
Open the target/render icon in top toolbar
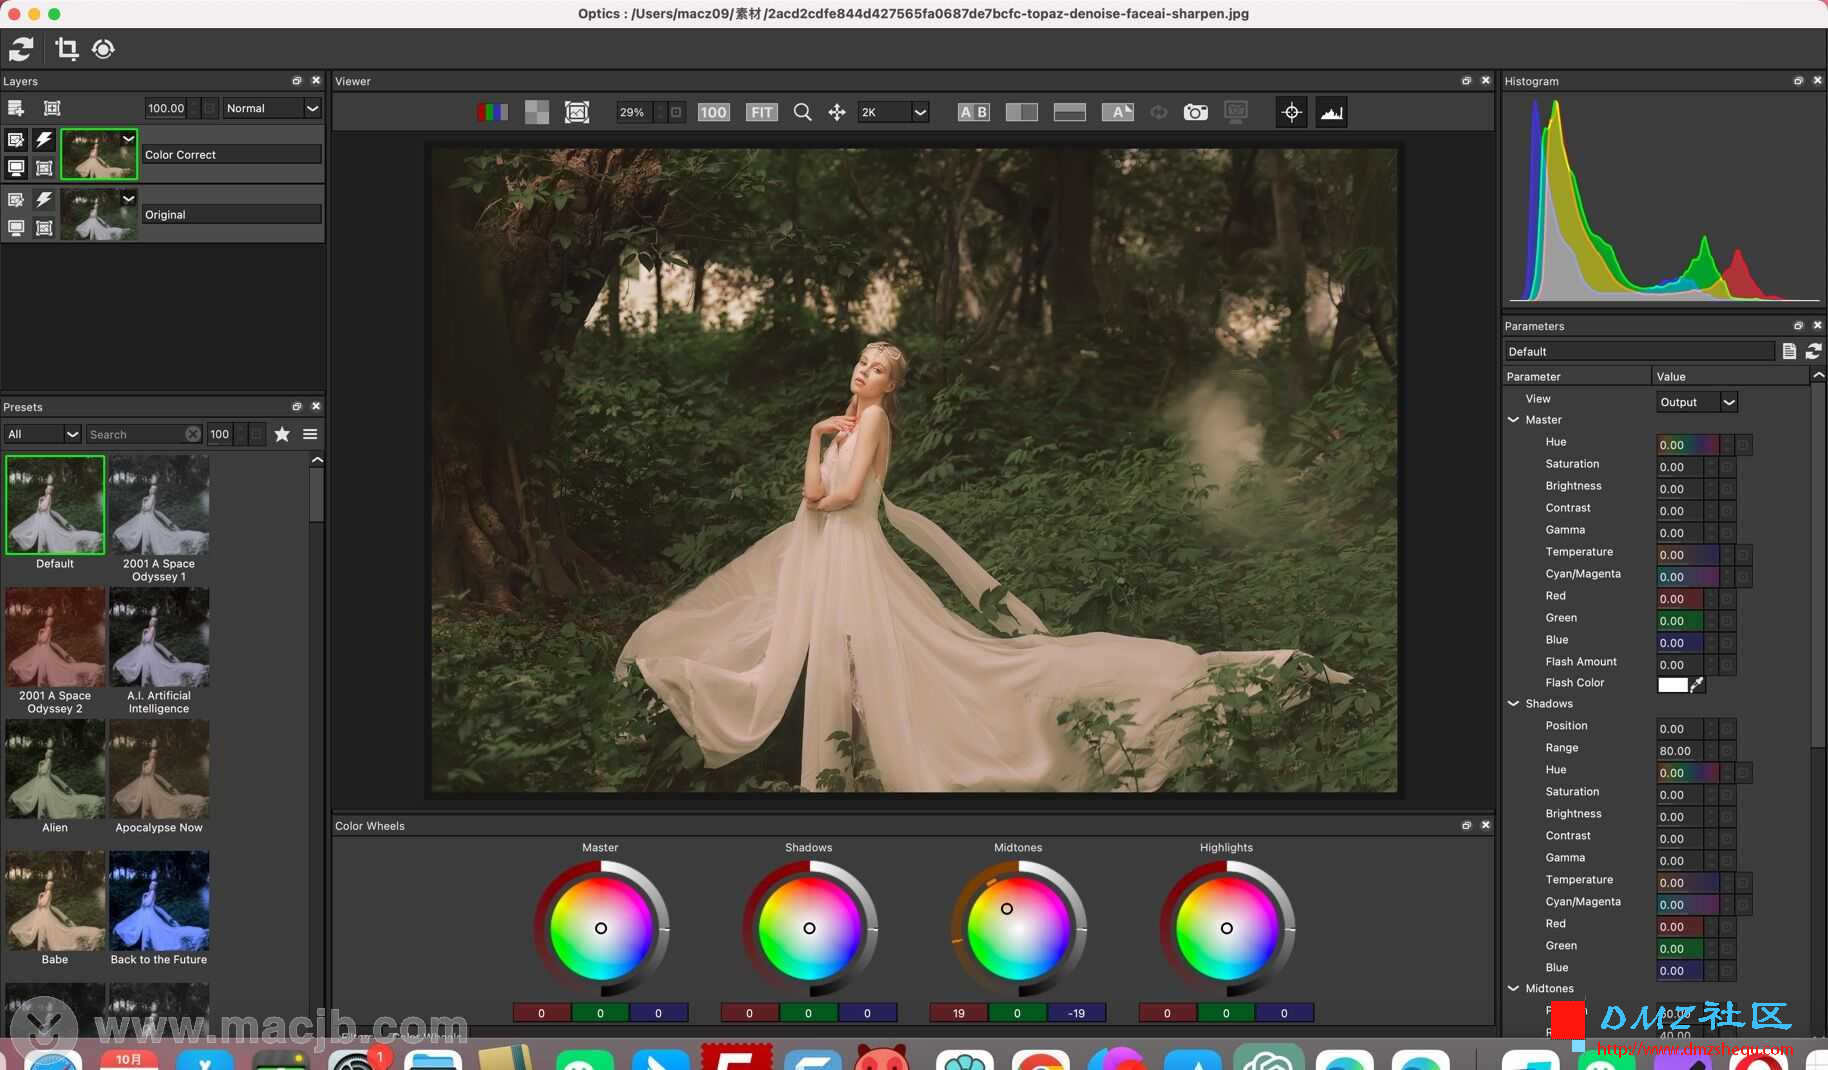point(103,48)
